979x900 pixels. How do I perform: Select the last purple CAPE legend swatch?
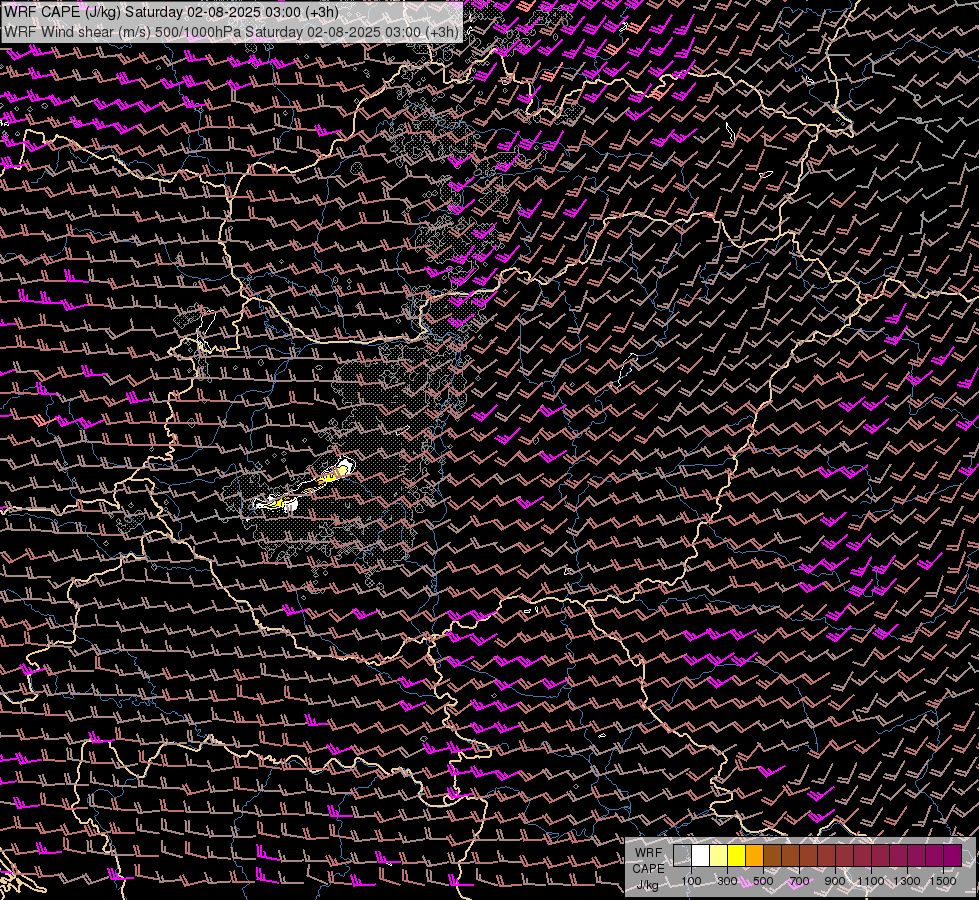952,855
